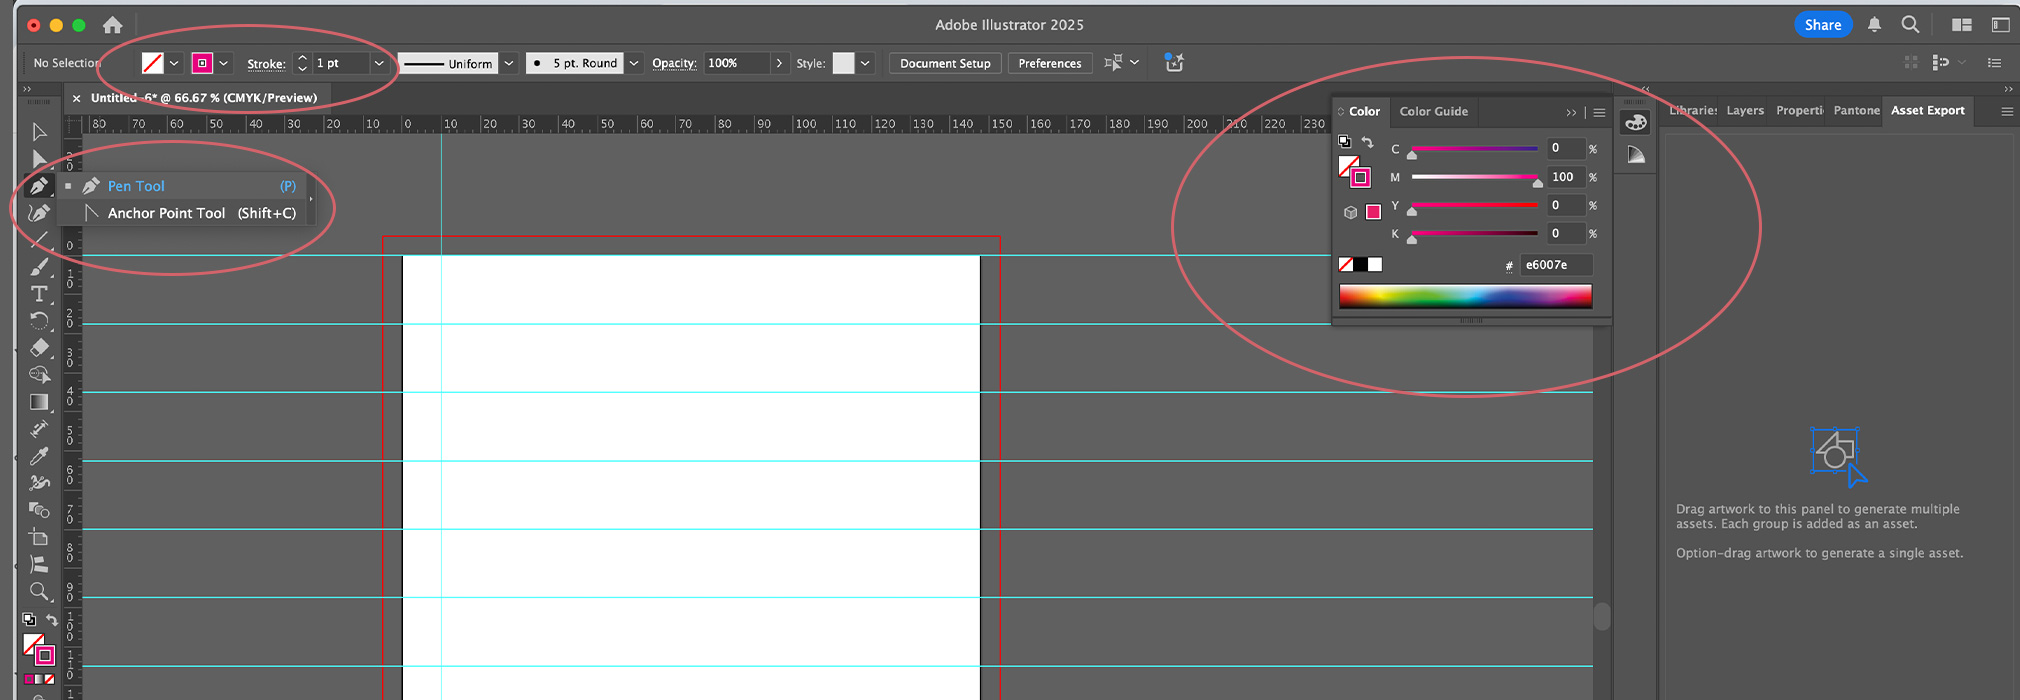Click the stroke weight stepper arrows
This screenshot has width=2020, height=700.
point(302,63)
